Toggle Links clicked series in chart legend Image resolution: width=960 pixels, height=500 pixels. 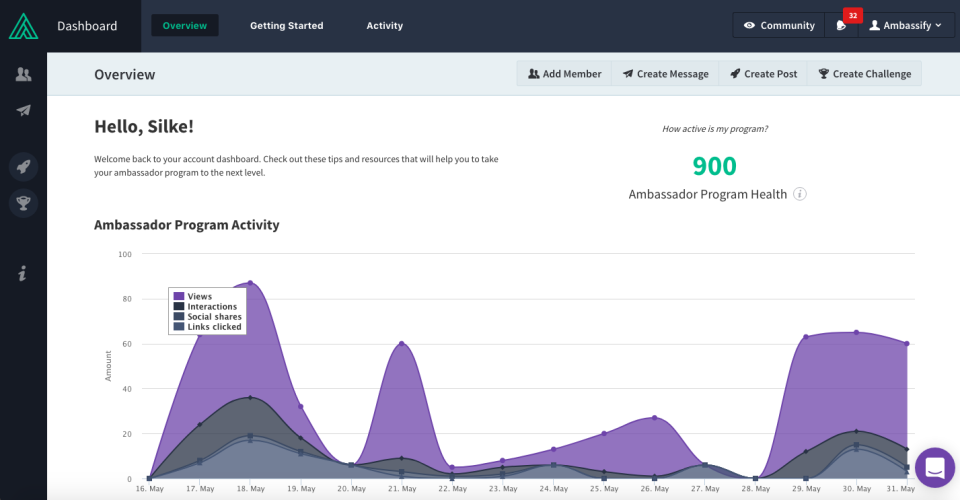[208, 327]
